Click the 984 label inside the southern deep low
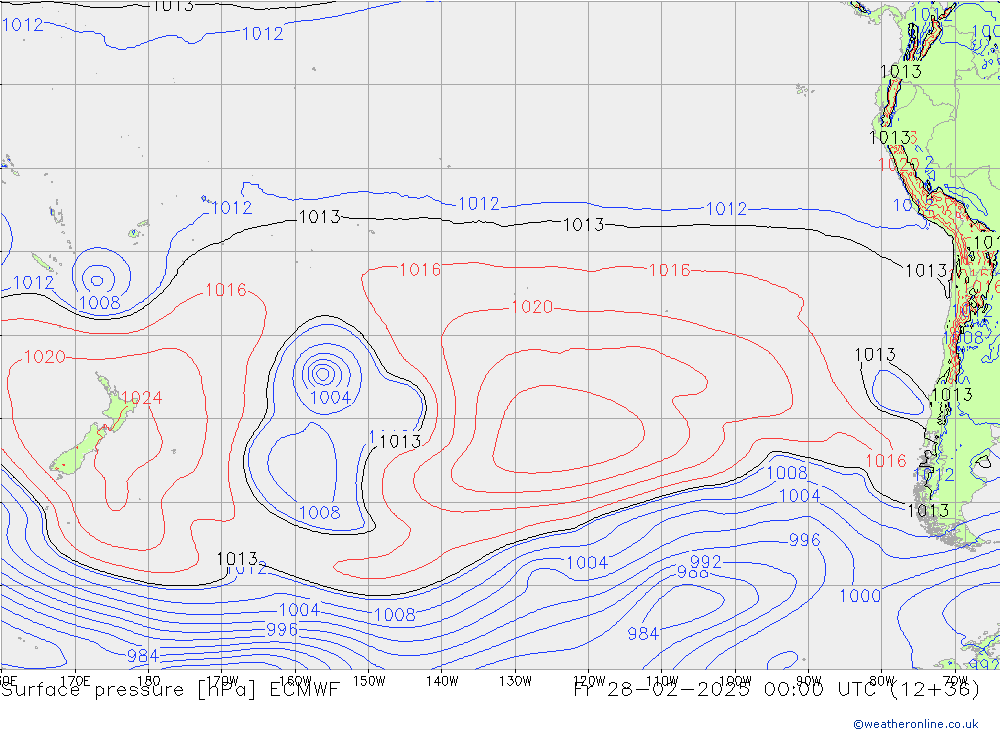1000x733 pixels. coord(643,633)
